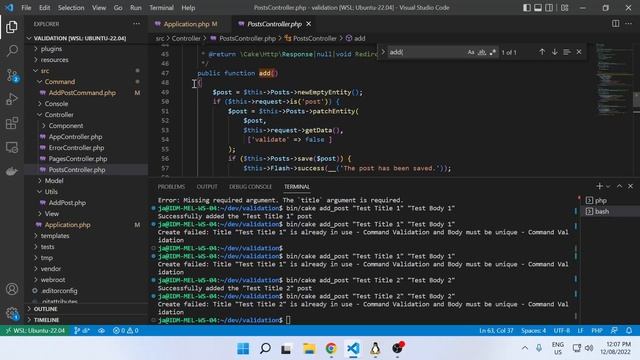Screen dimensions: 640x360
Task: Toggle Match Case in the find widget
Action: 471,52
